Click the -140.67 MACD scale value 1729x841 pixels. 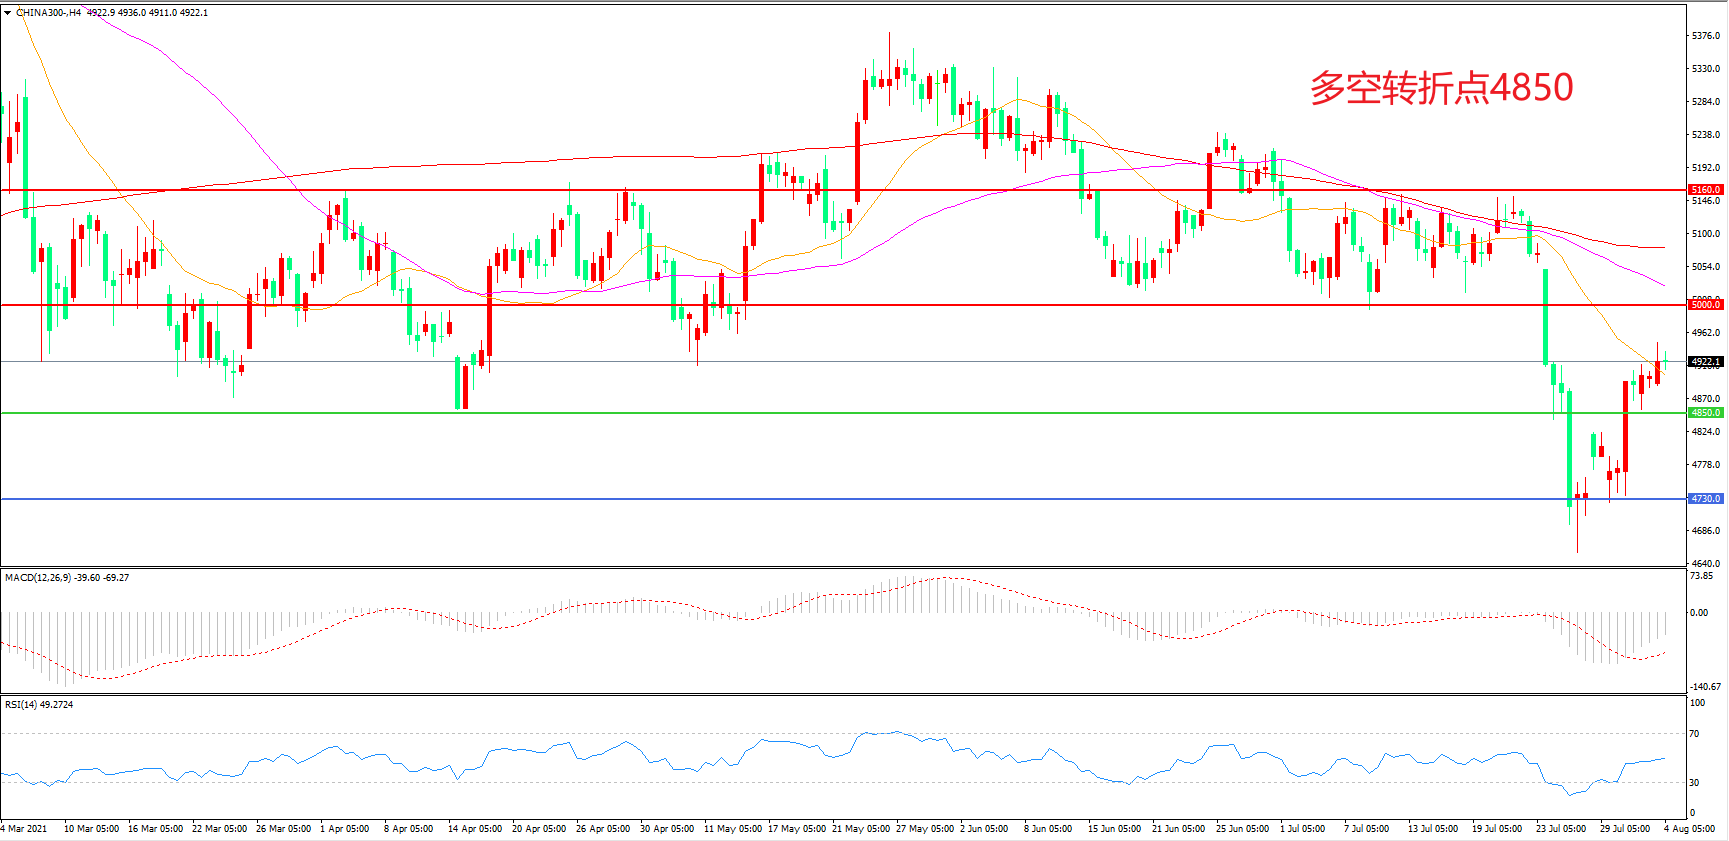pyautogui.click(x=1705, y=687)
